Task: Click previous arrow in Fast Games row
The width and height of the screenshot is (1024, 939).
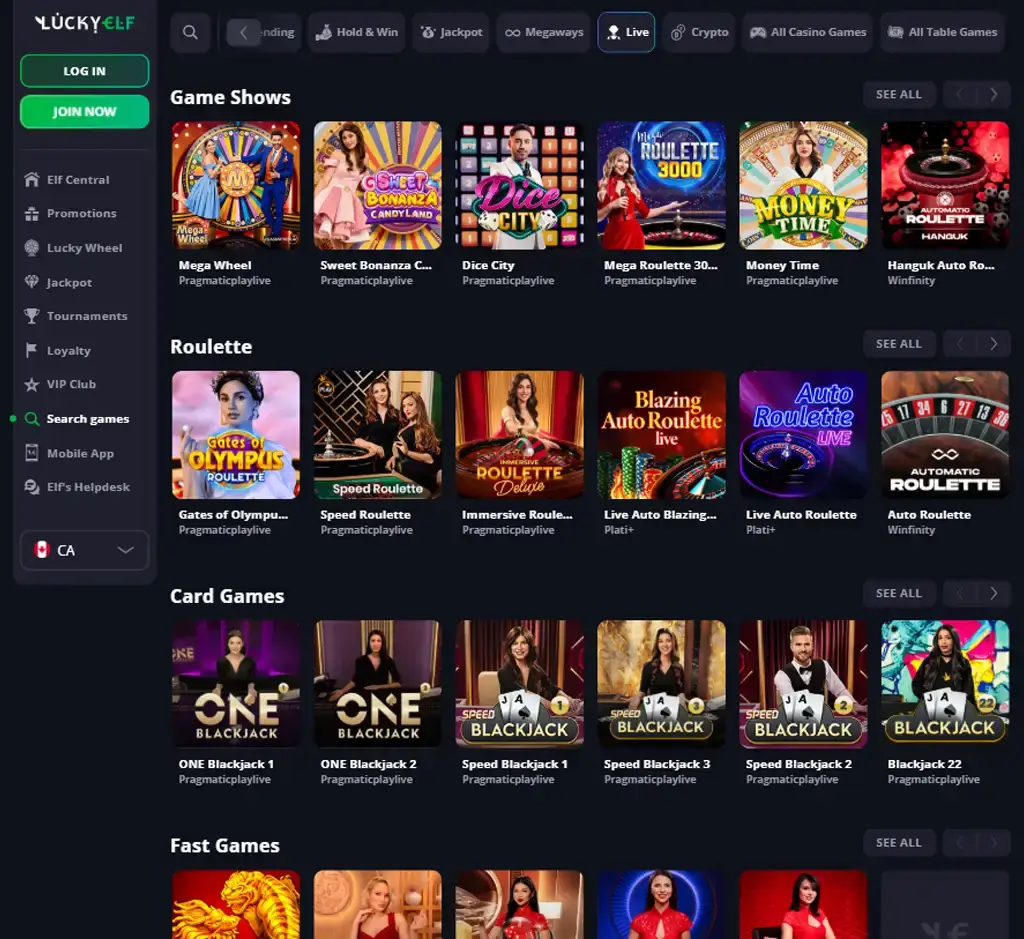Action: [959, 843]
